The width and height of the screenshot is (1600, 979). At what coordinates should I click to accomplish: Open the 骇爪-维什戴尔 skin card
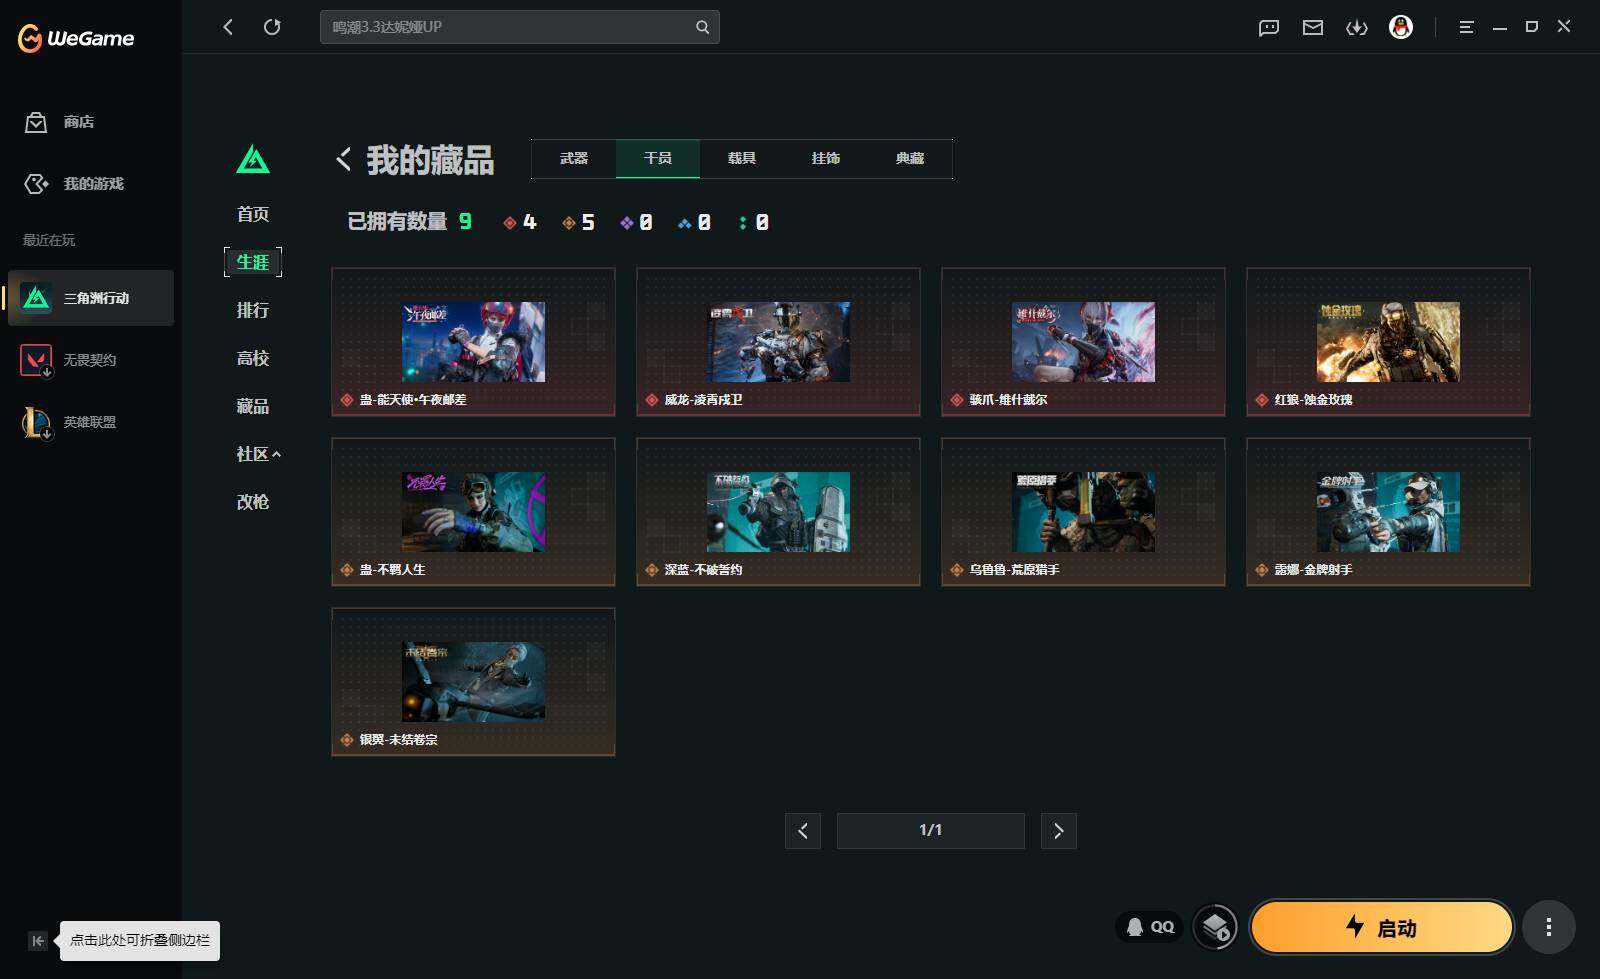point(1083,342)
